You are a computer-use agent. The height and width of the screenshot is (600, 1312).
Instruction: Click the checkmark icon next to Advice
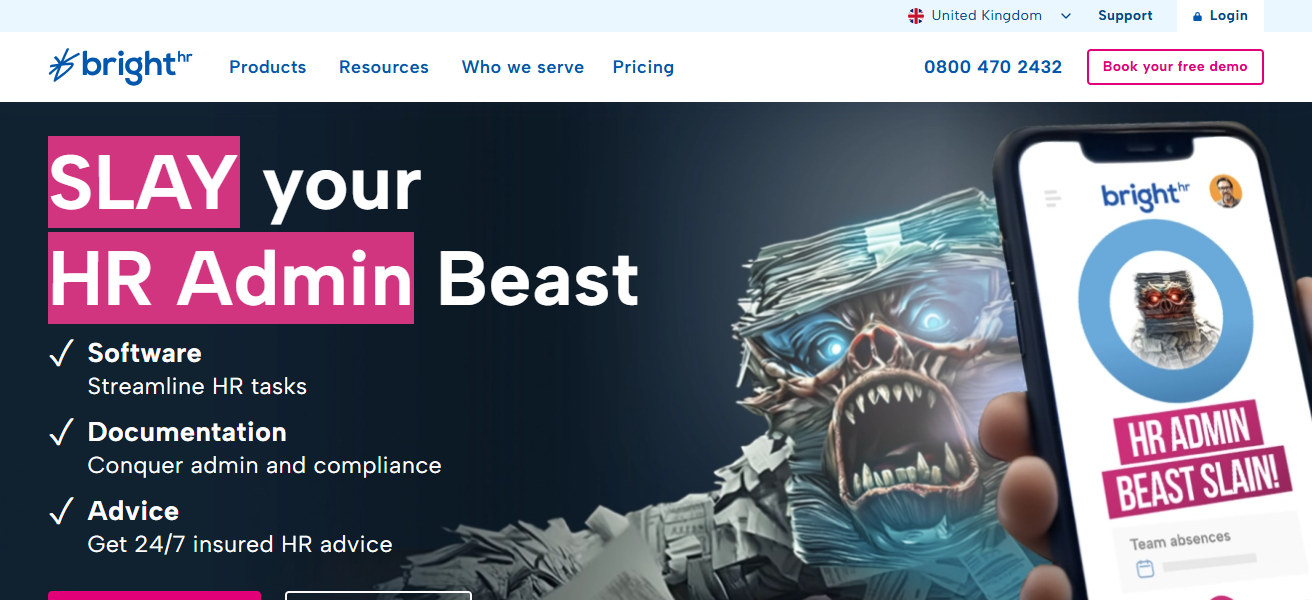click(x=62, y=512)
